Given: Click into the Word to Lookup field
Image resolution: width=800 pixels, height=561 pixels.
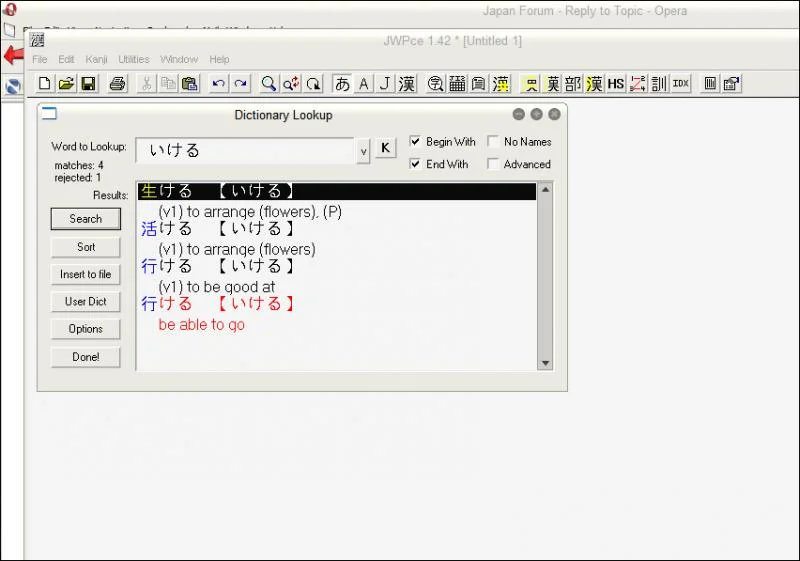Looking at the screenshot, I should coord(245,150).
